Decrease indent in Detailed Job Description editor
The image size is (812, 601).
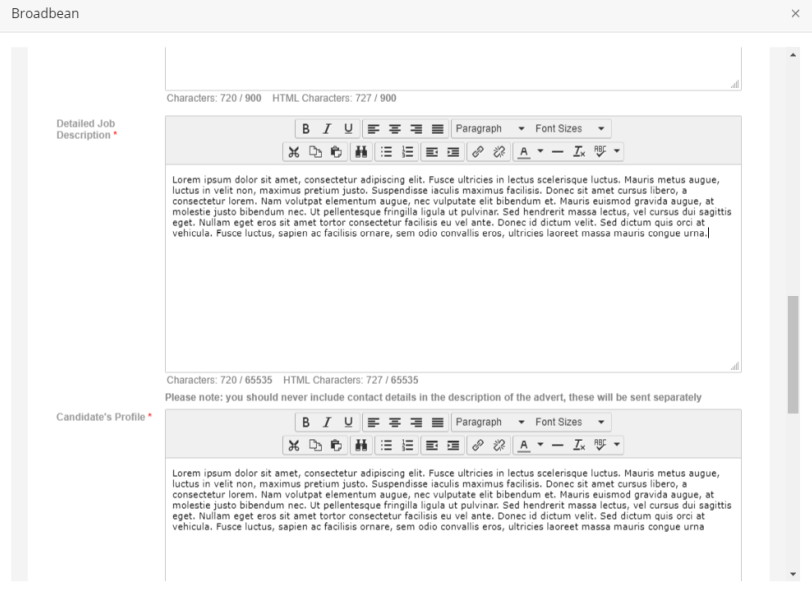point(432,152)
